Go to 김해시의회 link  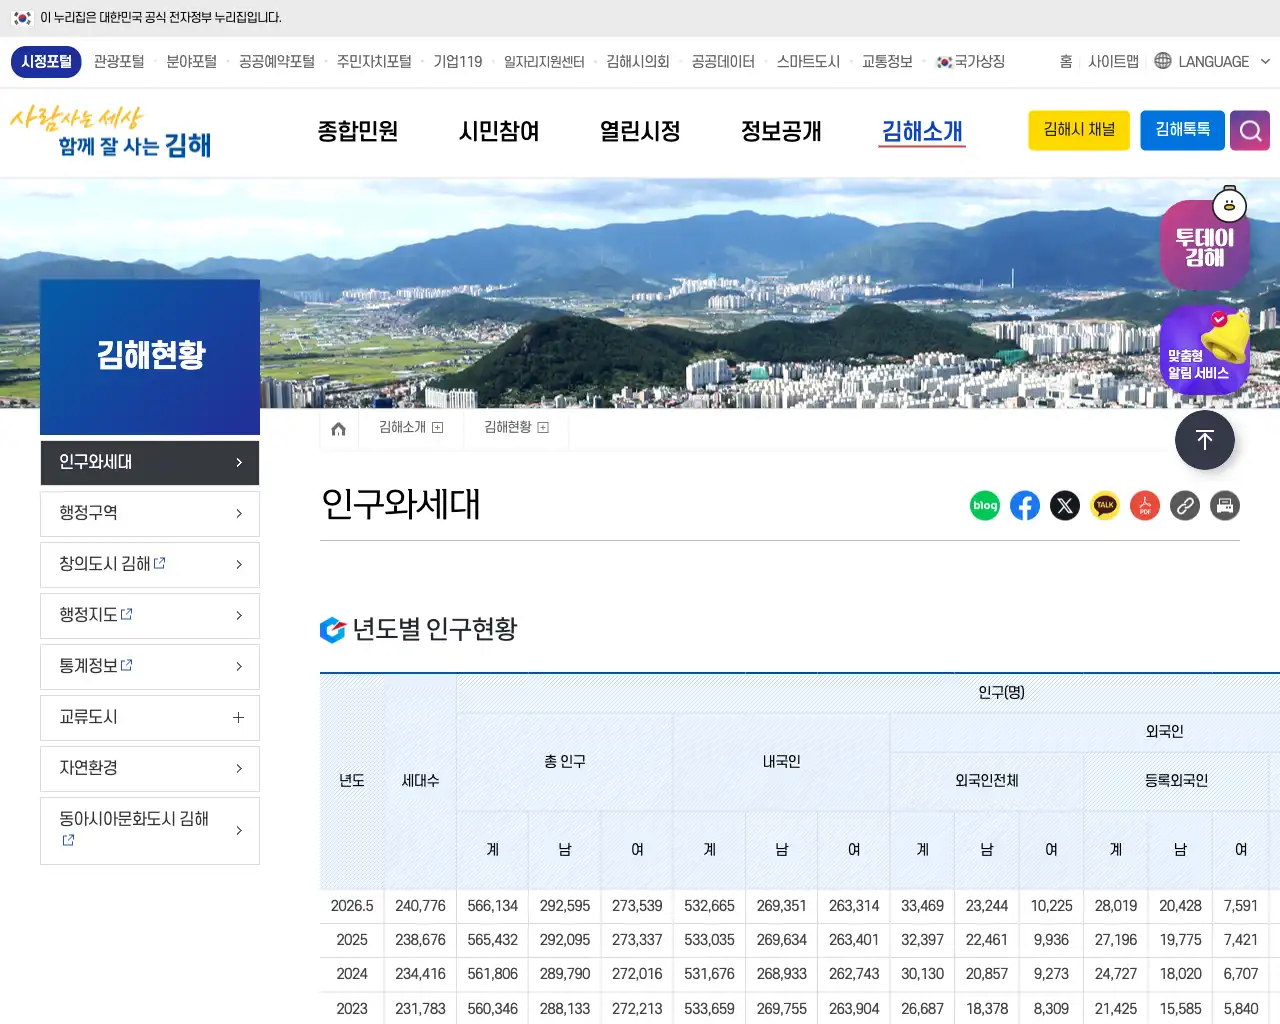(638, 62)
